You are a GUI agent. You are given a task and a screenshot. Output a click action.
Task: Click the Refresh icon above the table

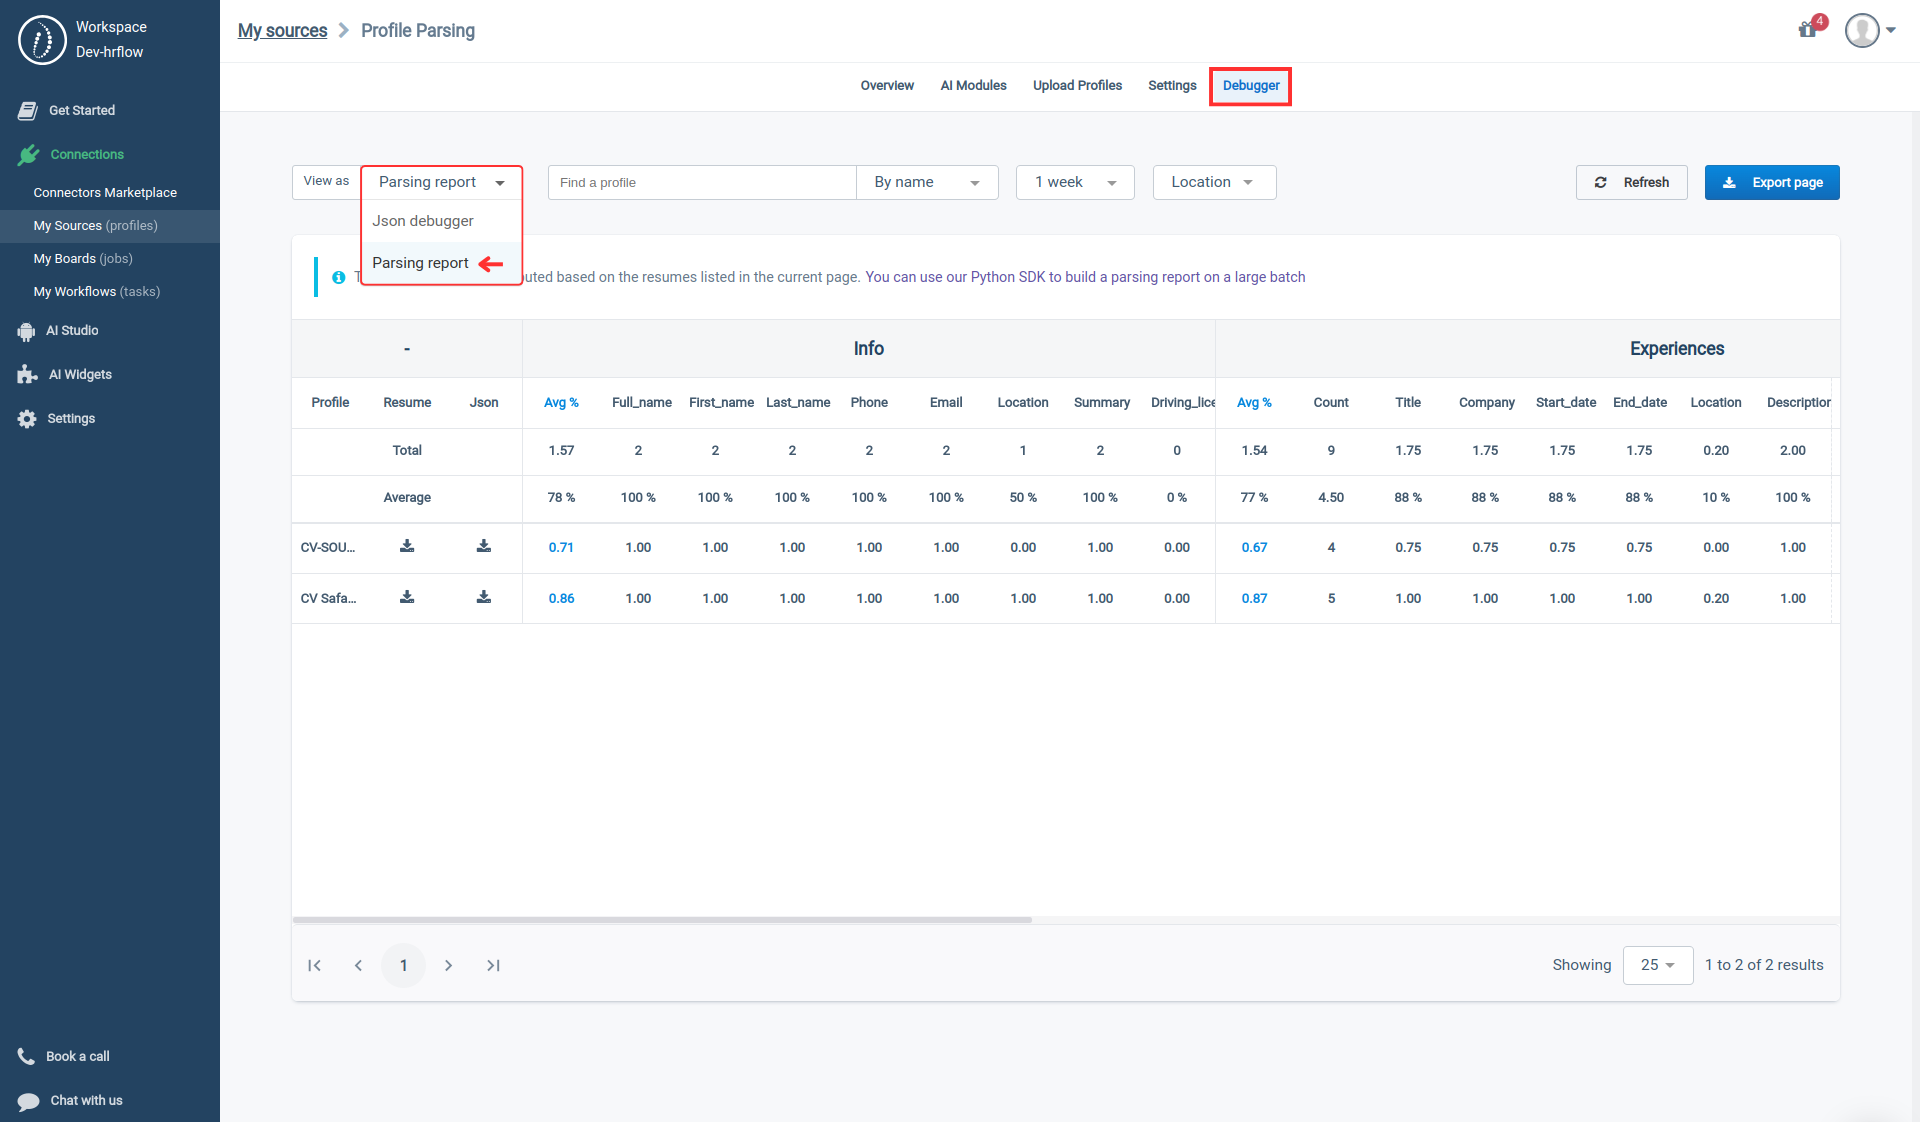[x=1601, y=182]
